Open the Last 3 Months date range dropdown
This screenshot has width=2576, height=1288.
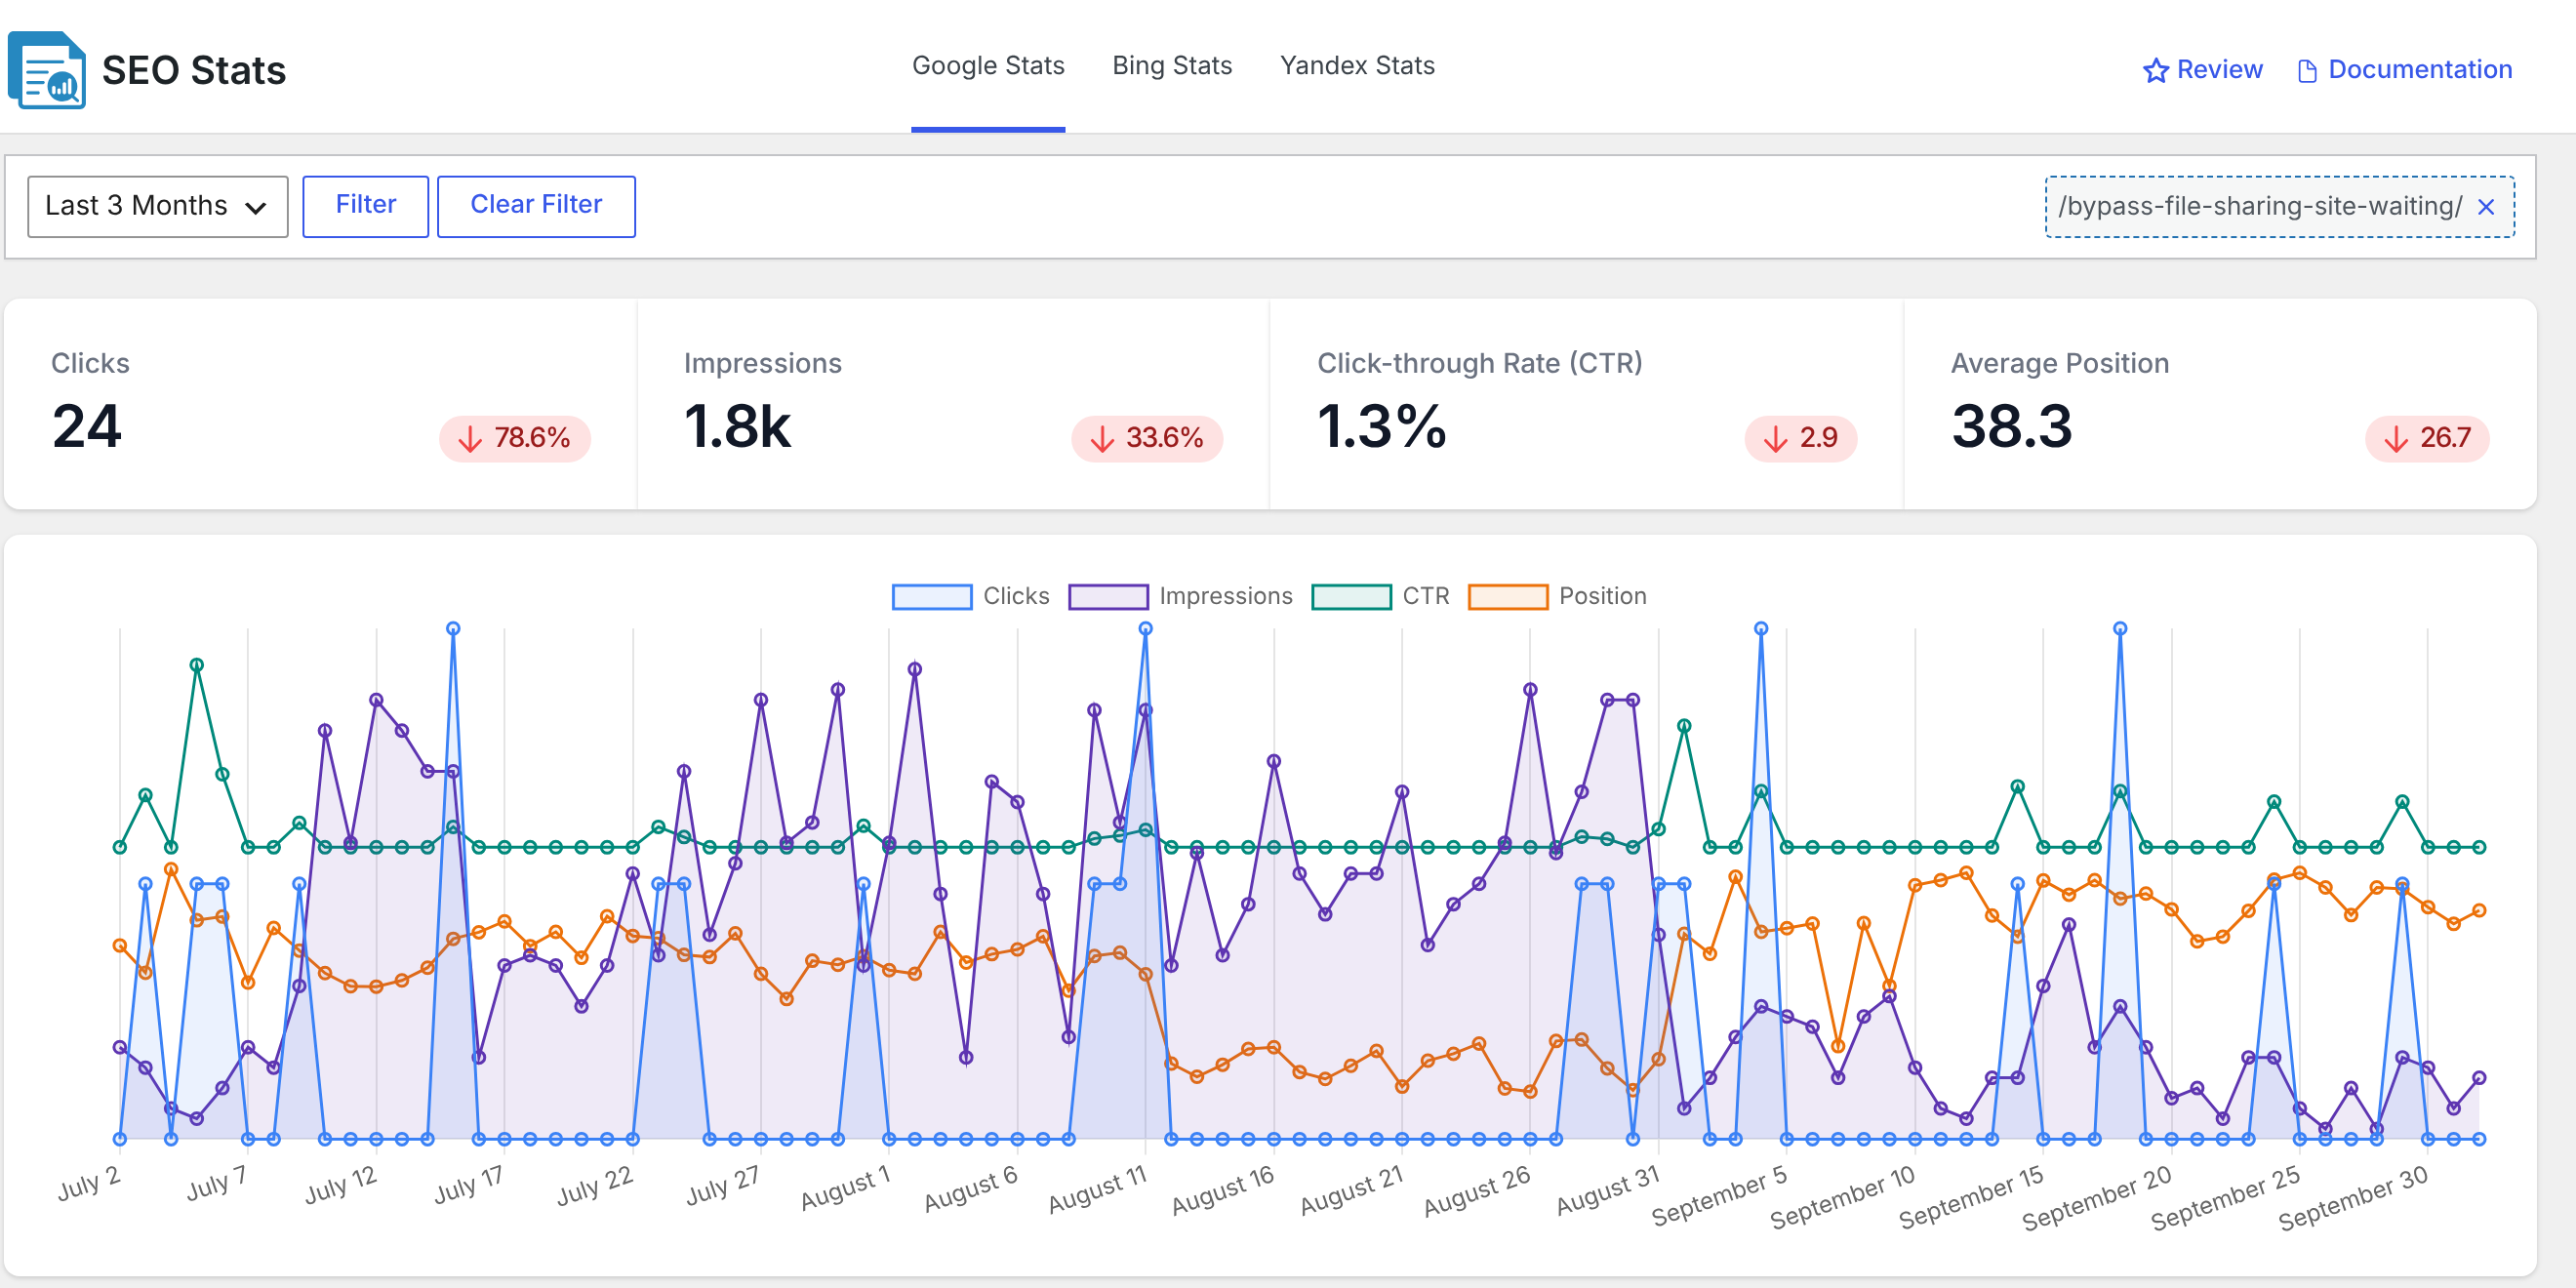point(158,206)
